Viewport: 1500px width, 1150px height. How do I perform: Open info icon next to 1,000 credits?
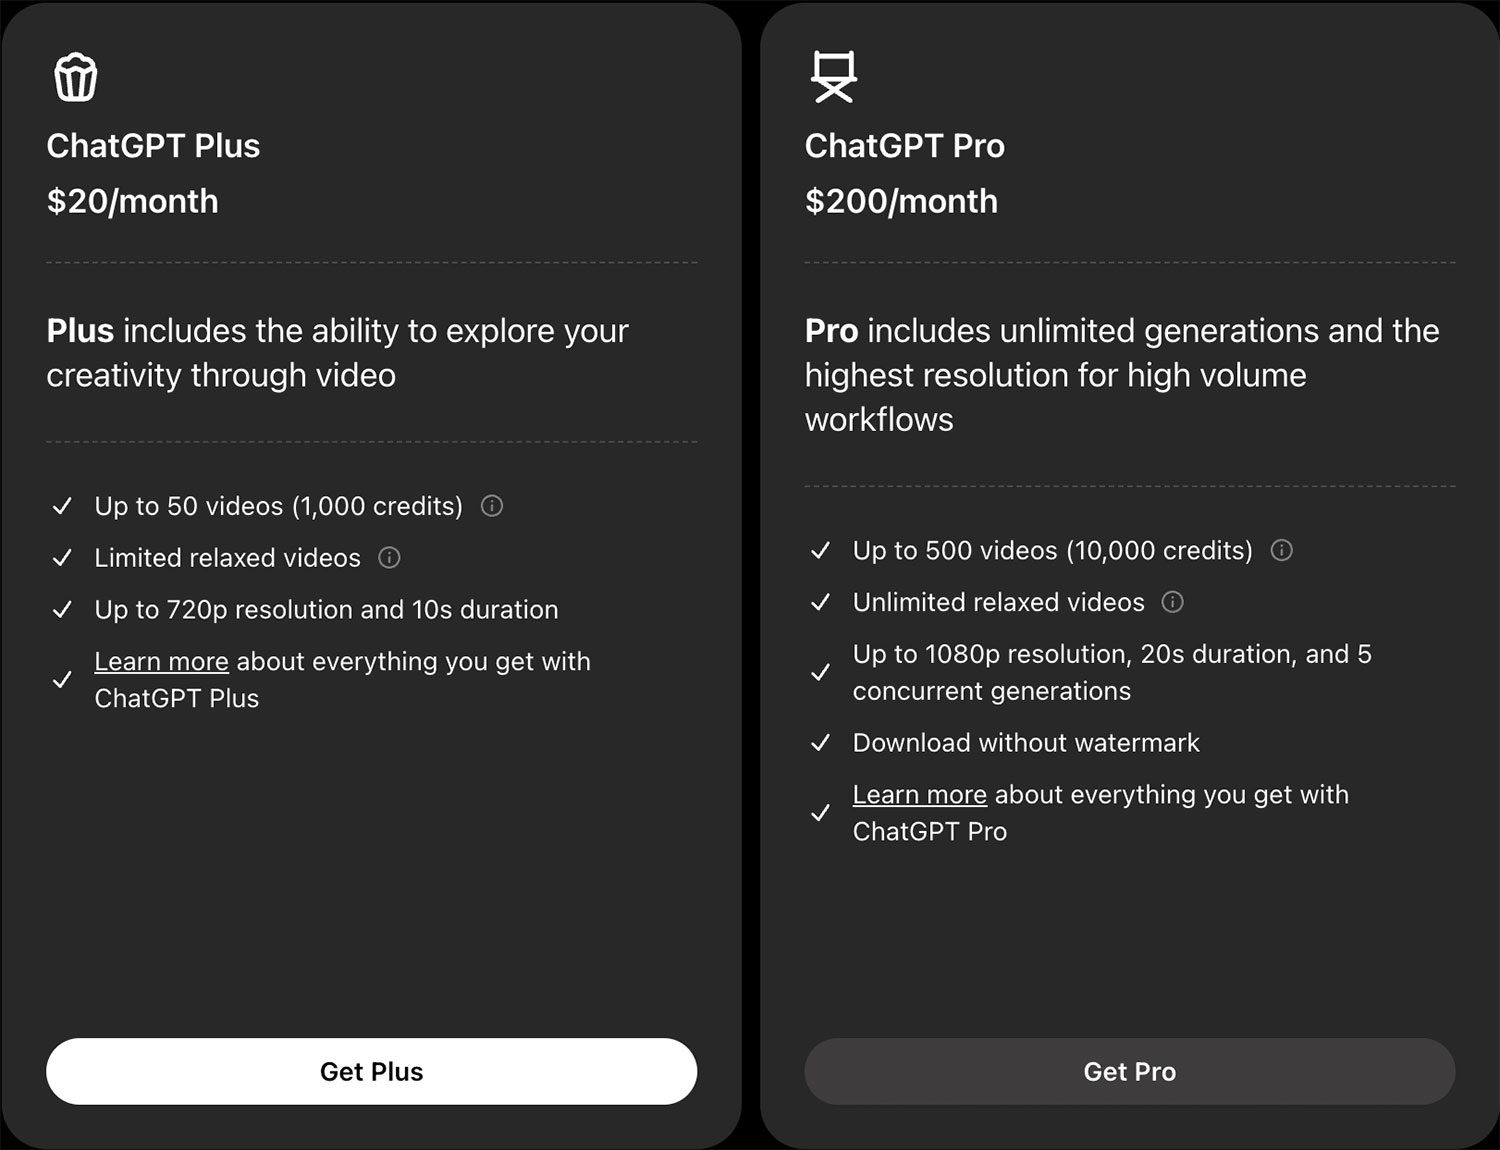(x=492, y=506)
